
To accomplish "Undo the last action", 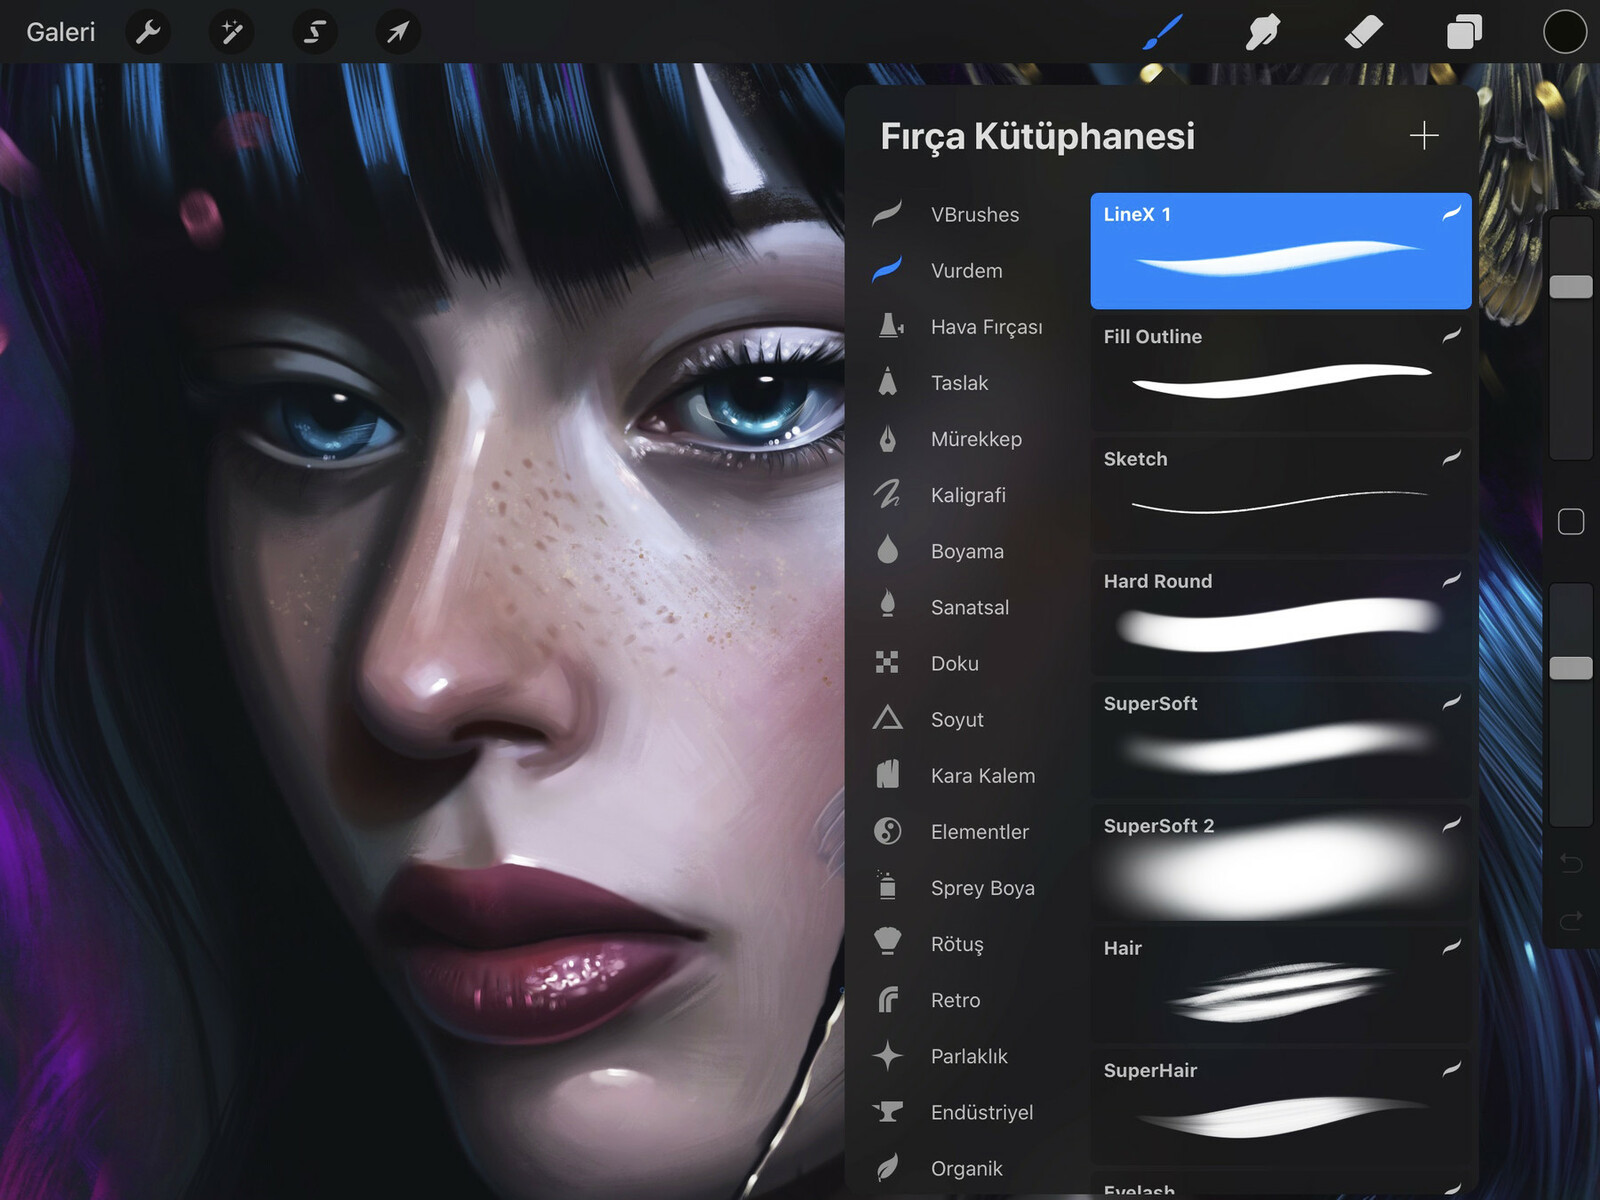I will click(x=1571, y=863).
